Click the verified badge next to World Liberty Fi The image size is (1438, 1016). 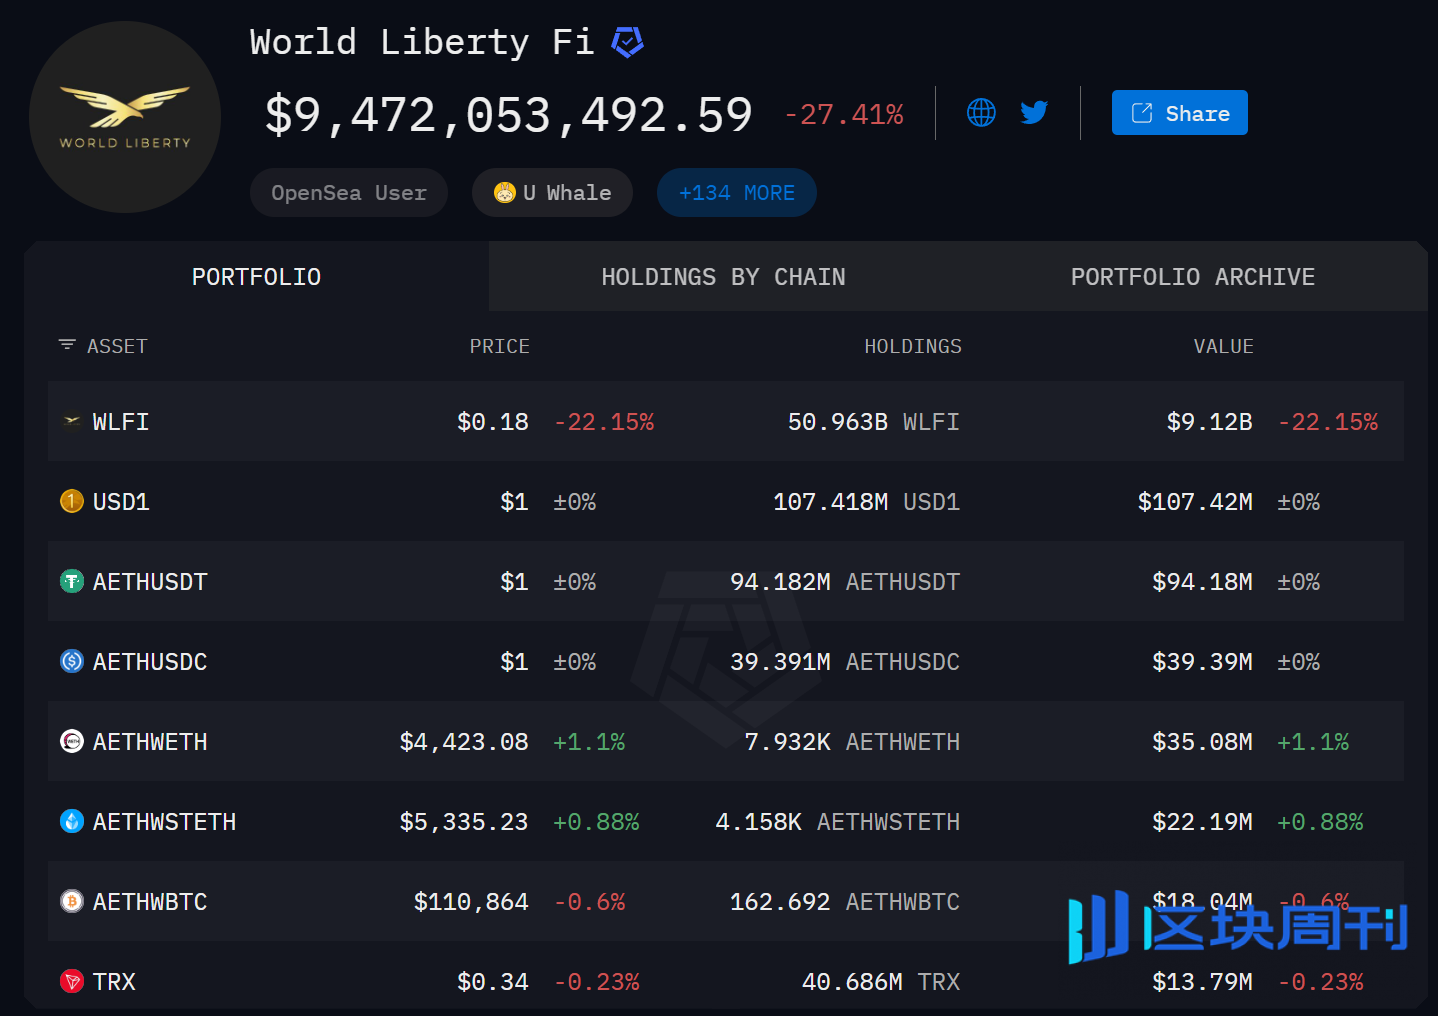pos(627,42)
